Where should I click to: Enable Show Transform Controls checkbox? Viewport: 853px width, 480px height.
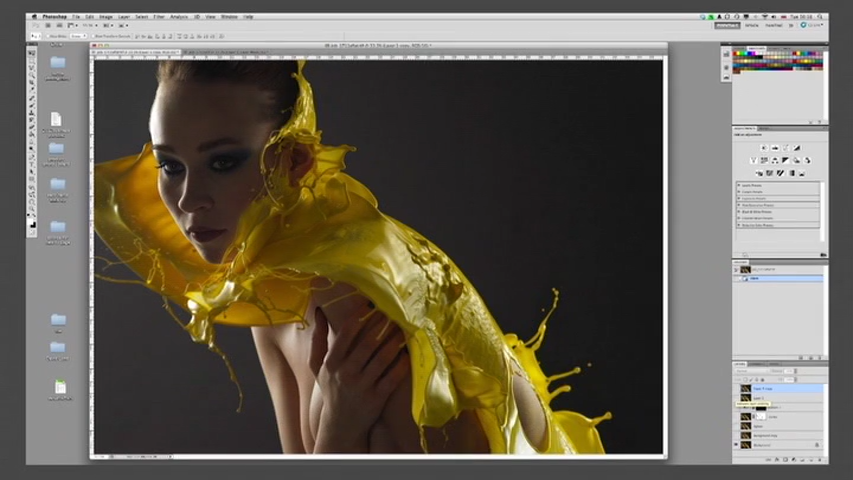coord(93,36)
